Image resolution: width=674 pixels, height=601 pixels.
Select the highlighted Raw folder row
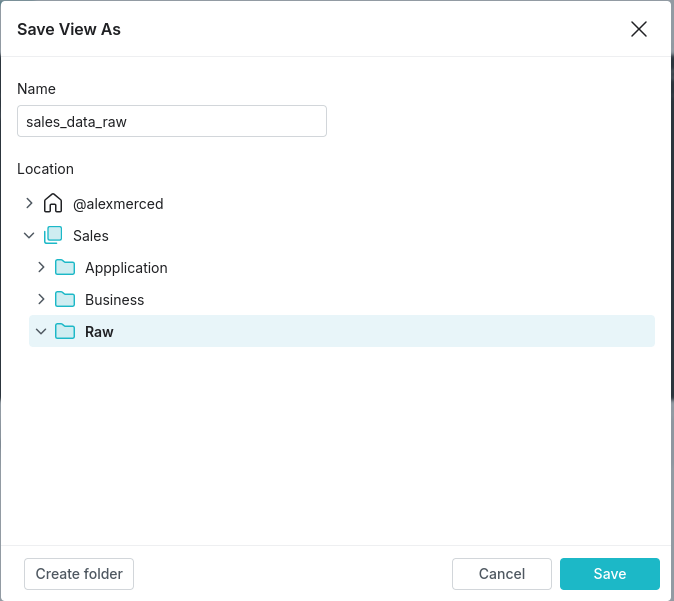[x=342, y=331]
